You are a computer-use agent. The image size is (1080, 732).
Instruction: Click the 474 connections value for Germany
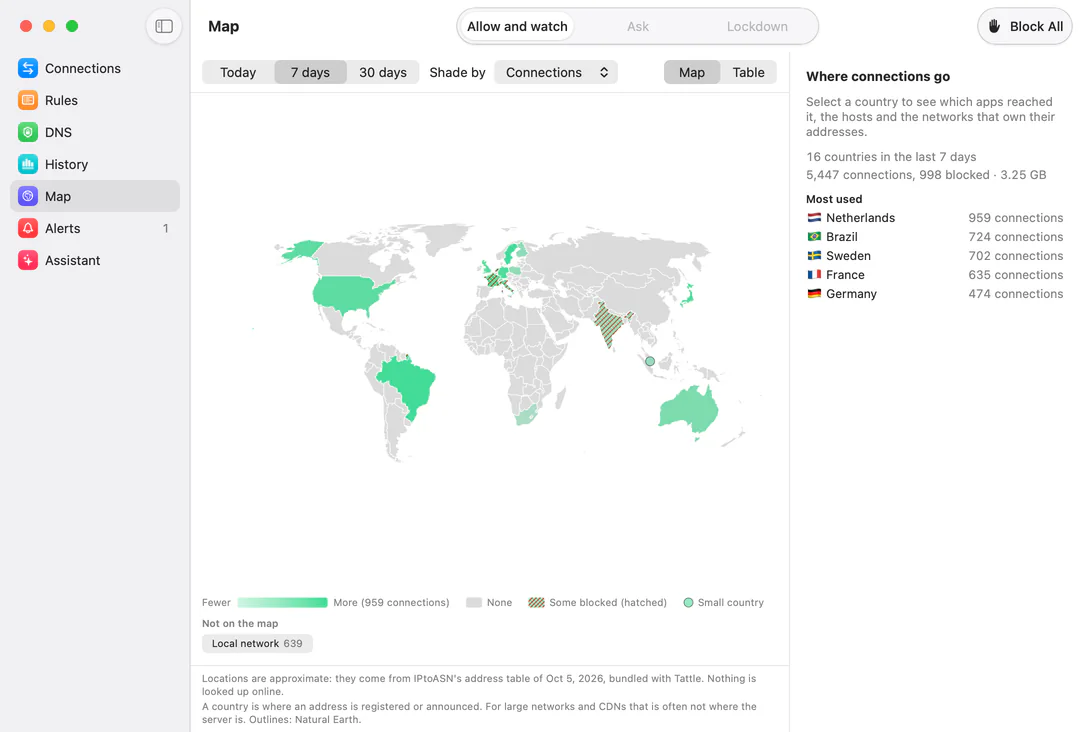1015,293
